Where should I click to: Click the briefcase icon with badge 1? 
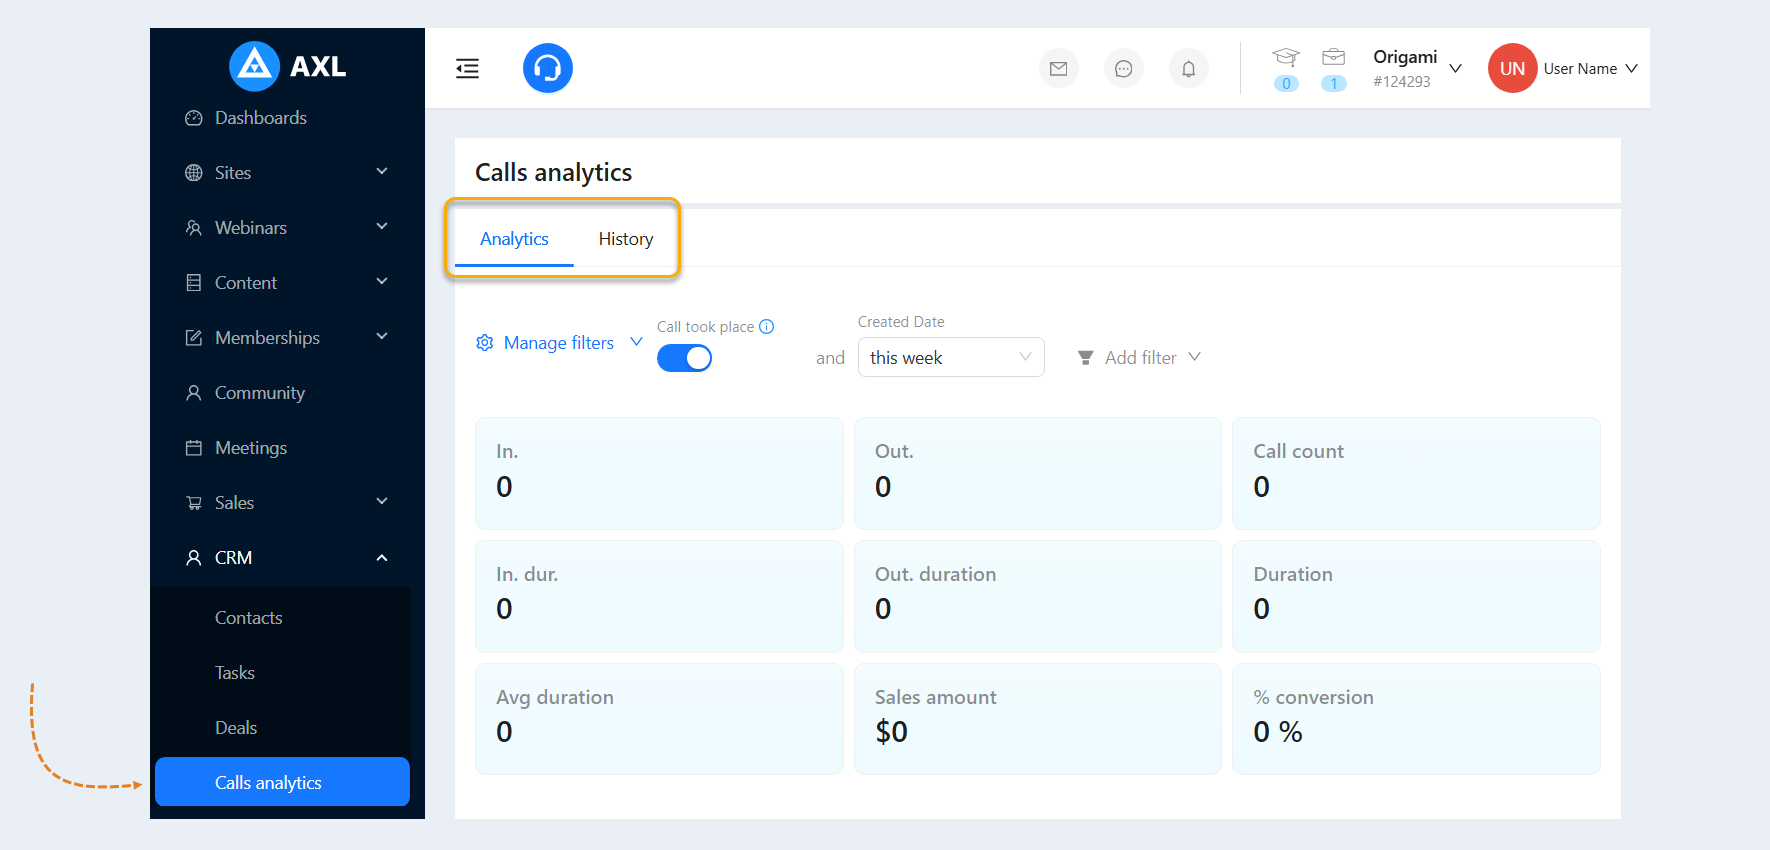[1334, 57]
